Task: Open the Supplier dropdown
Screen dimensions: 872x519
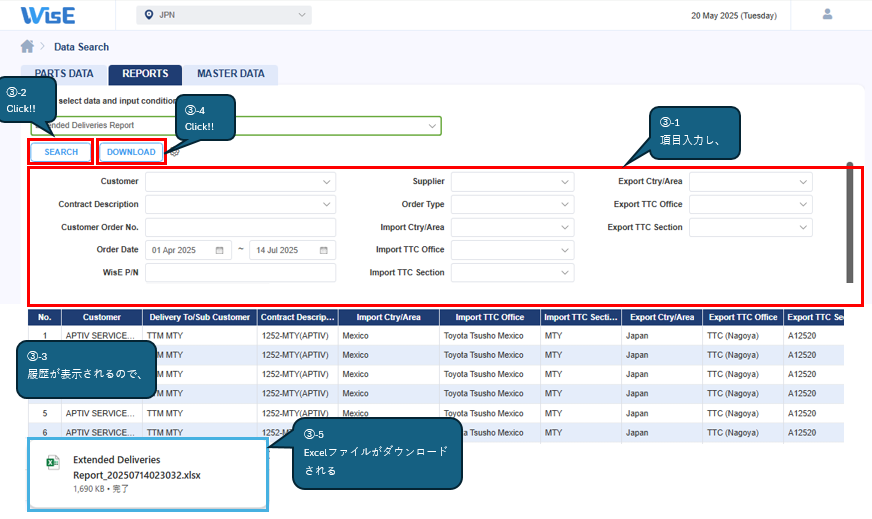Action: point(565,182)
